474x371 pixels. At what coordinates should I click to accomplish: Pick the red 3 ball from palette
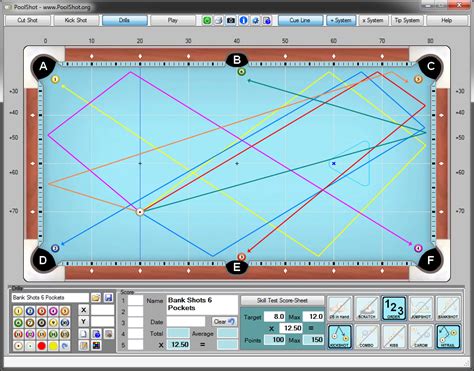coord(42,311)
